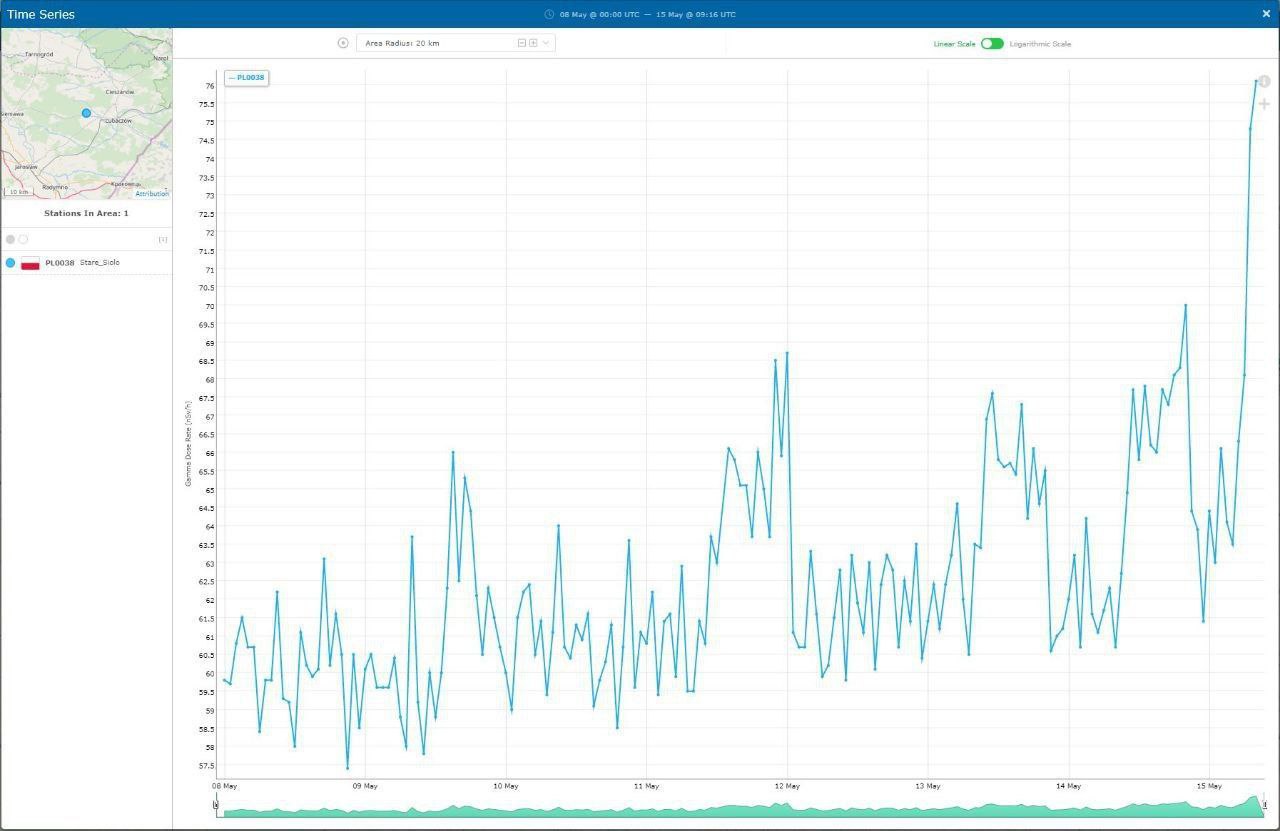The width and height of the screenshot is (1280, 831).
Task: Open the Area Radius dropdown chevron
Action: pos(546,43)
